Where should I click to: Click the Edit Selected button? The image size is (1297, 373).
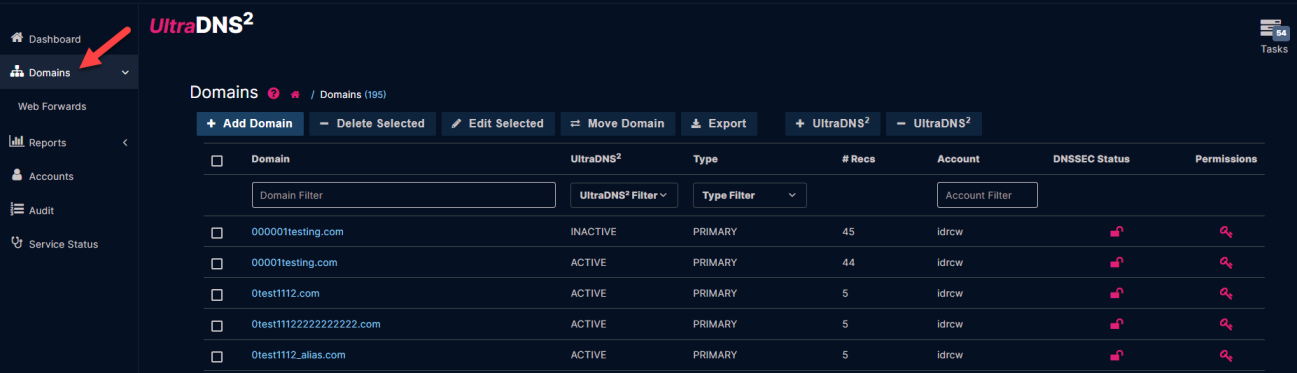pyautogui.click(x=498, y=123)
